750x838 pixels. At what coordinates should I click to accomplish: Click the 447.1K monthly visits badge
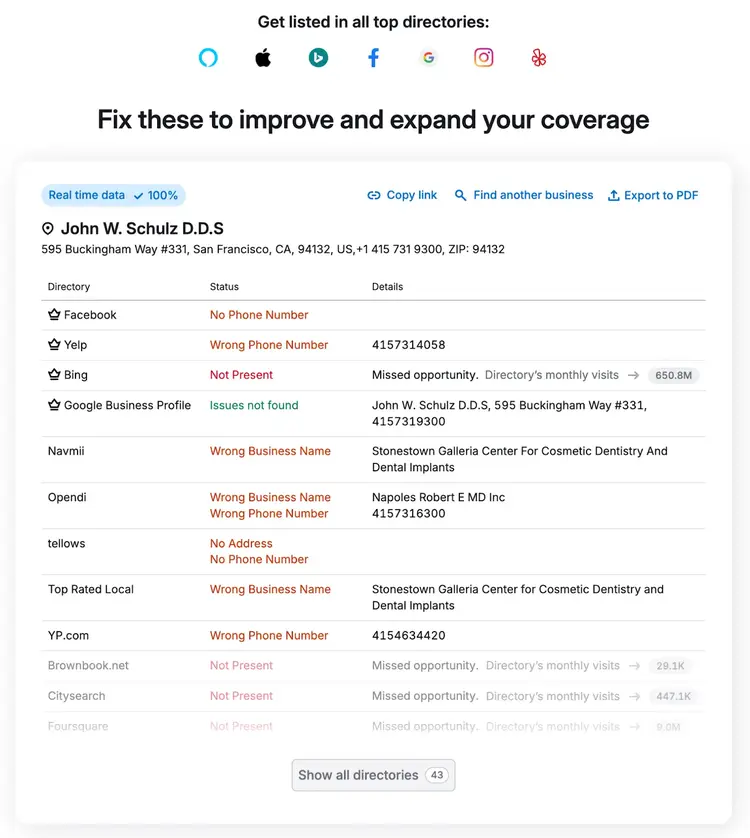(x=674, y=696)
